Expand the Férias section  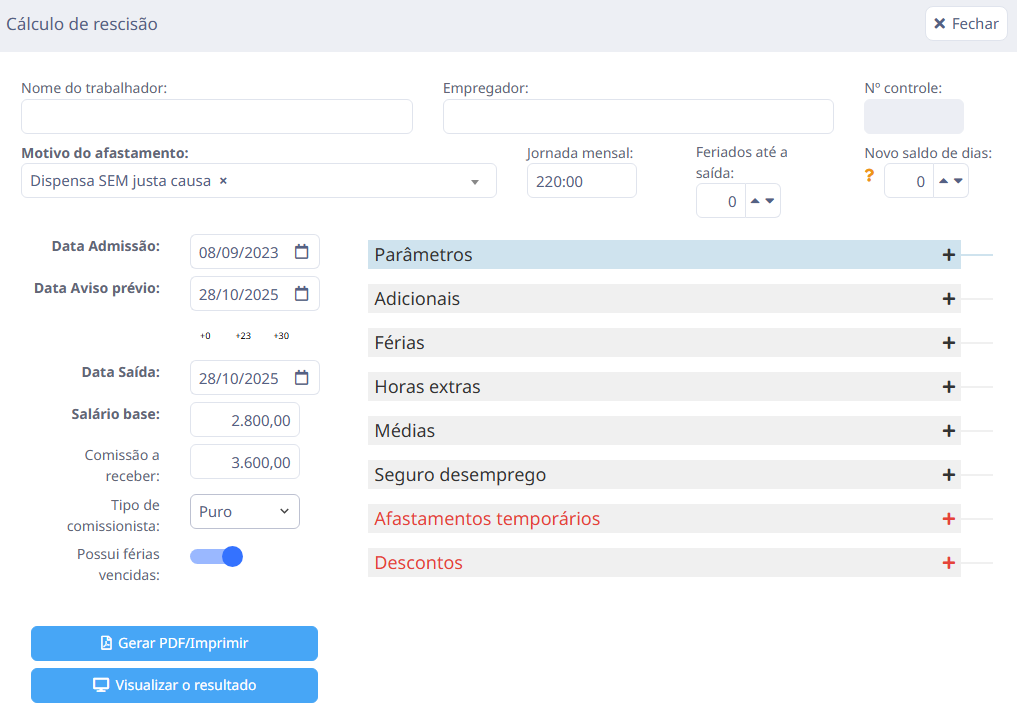(x=664, y=343)
